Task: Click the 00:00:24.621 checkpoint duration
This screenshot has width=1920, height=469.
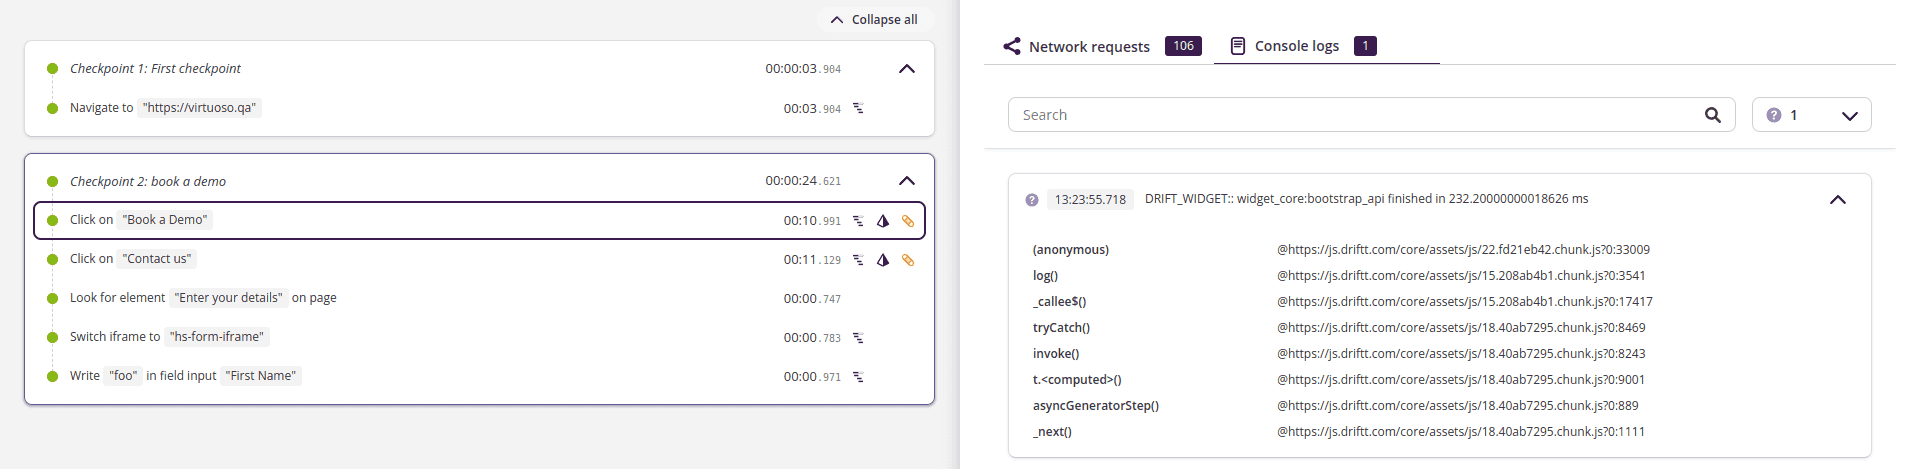Action: [803, 181]
